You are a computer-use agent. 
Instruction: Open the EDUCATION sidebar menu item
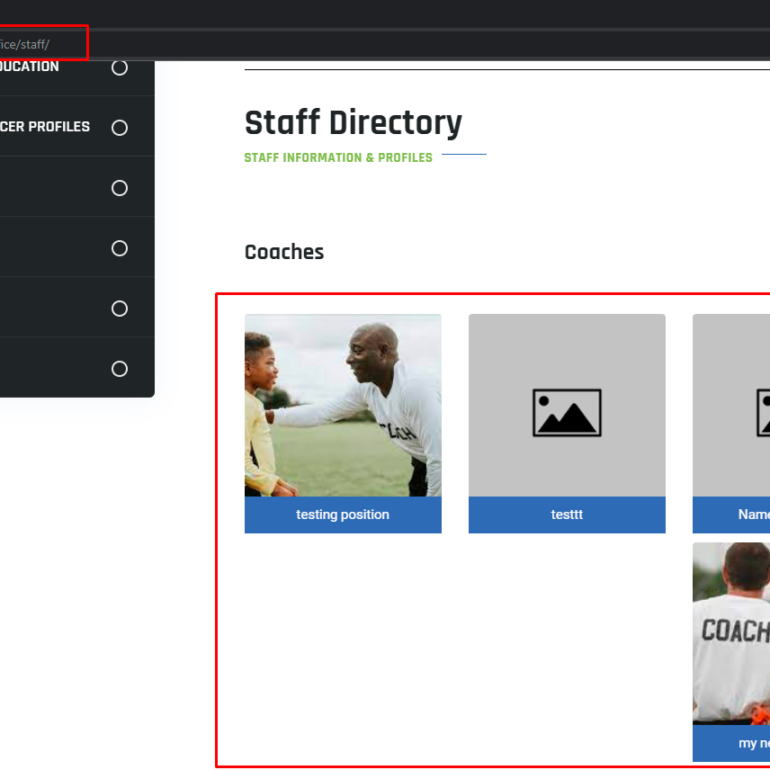pyautogui.click(x=29, y=67)
